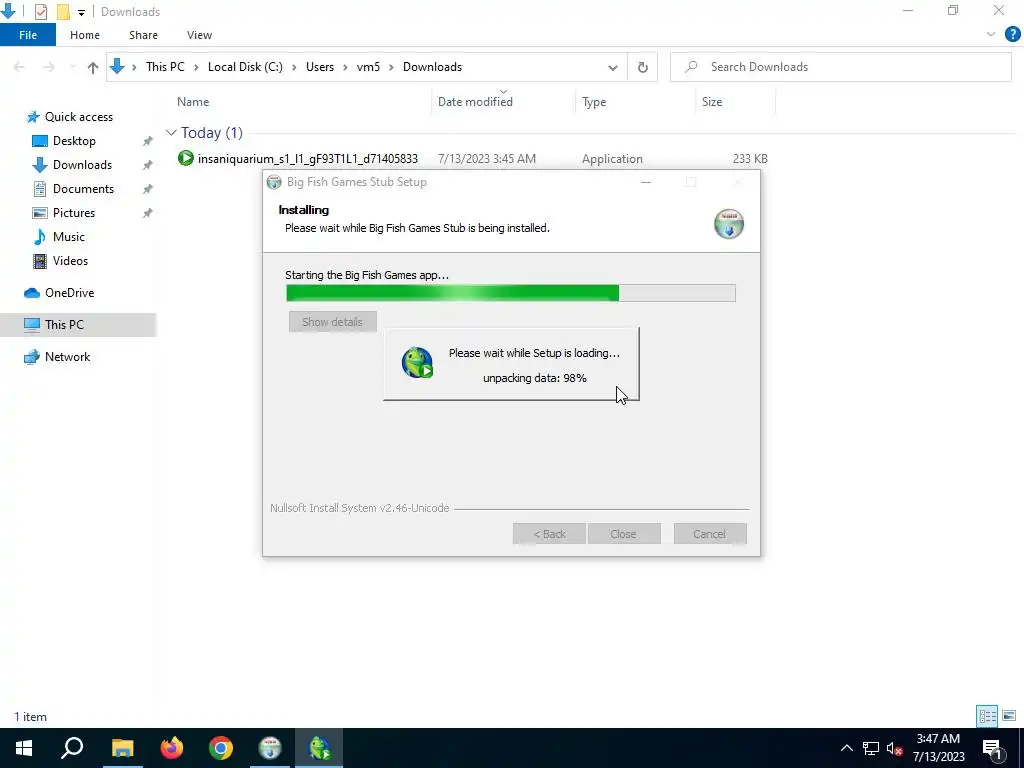
Task: Select Users in the address breadcrumb
Action: click(320, 67)
